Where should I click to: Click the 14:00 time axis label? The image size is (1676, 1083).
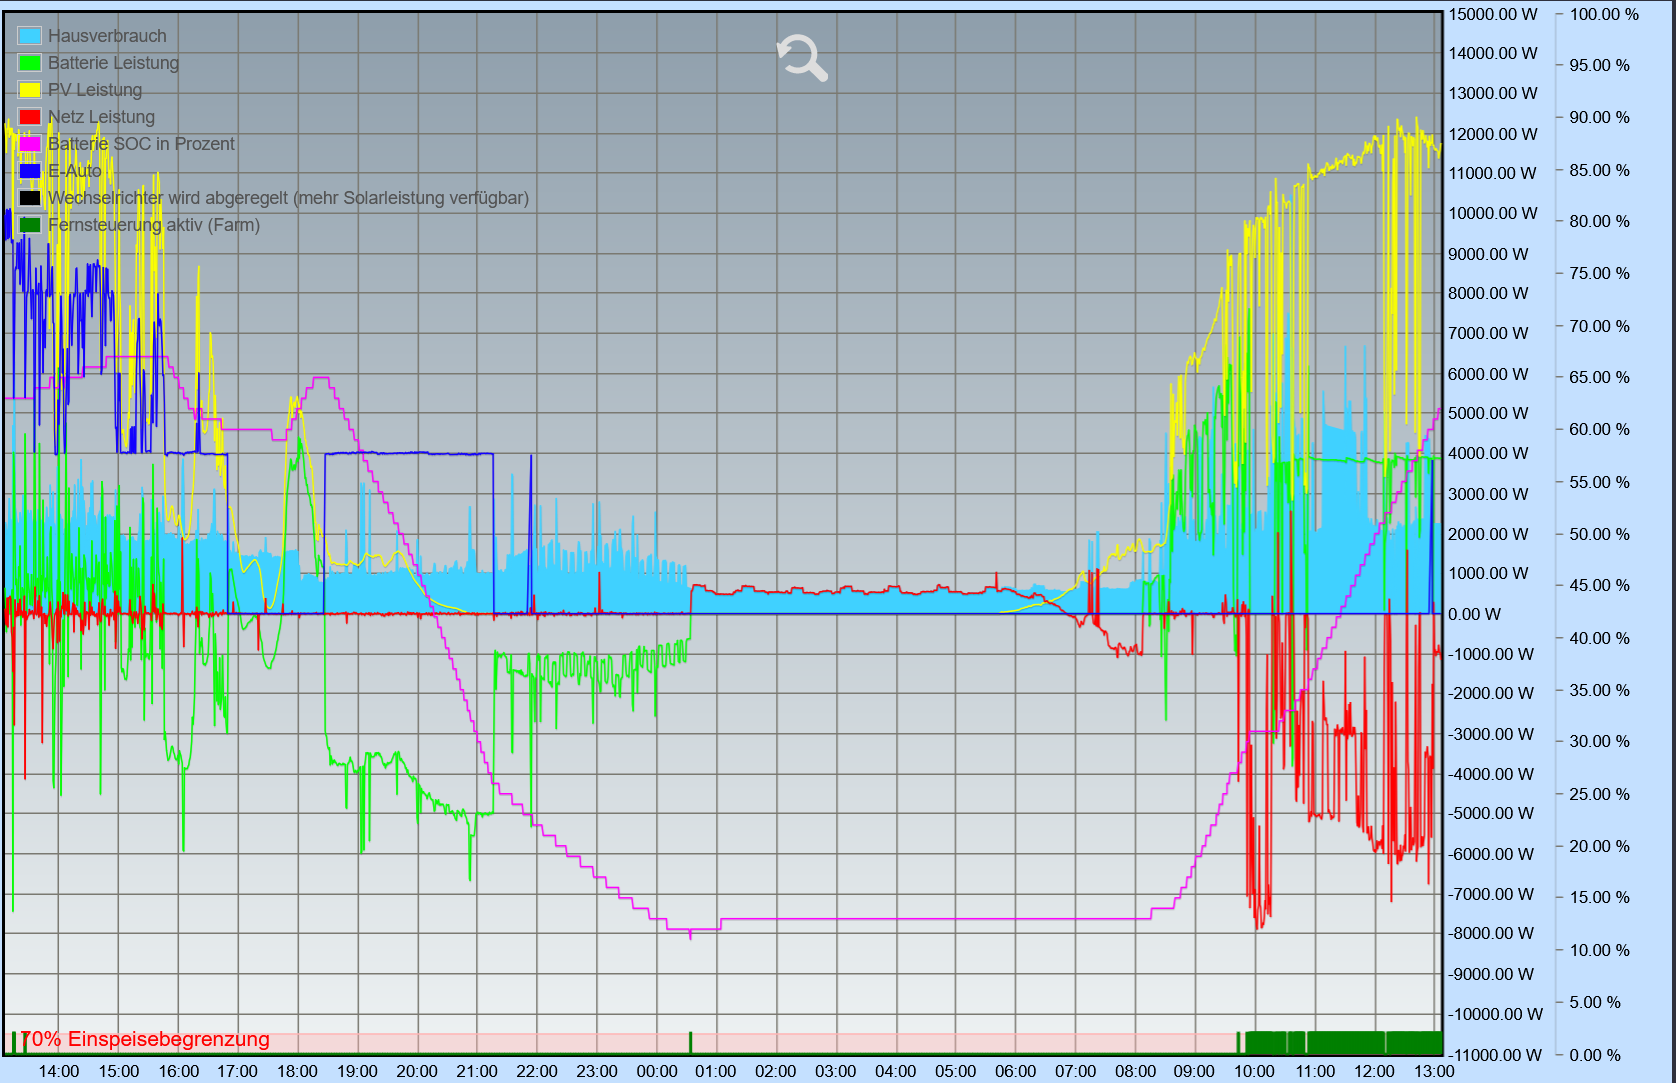coord(59,1071)
